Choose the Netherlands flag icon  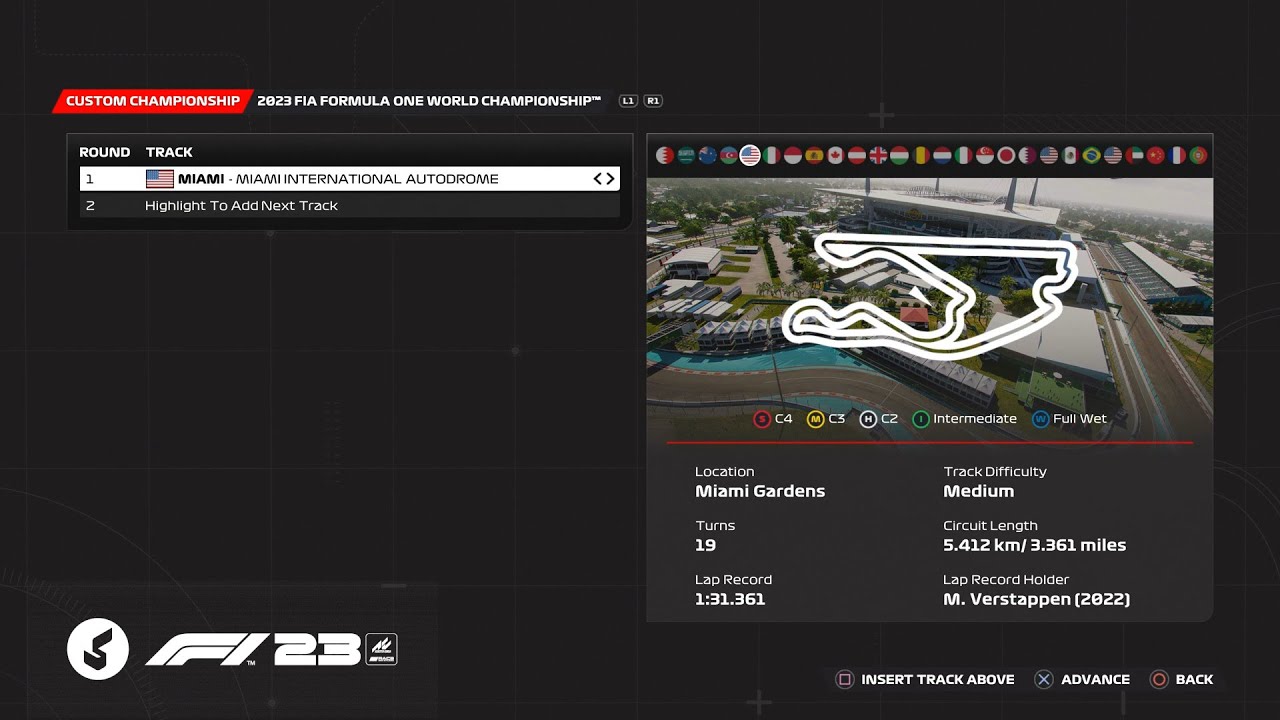942,155
